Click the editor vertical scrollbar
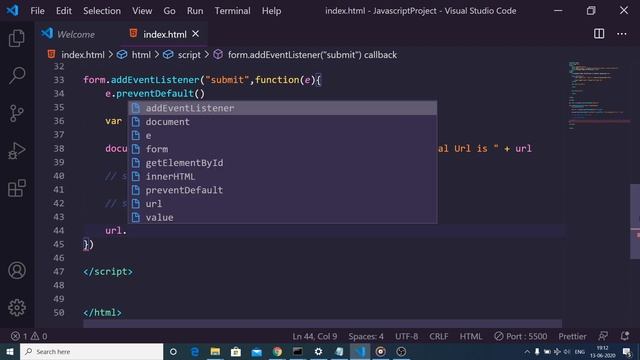640x360 pixels. tap(635, 221)
